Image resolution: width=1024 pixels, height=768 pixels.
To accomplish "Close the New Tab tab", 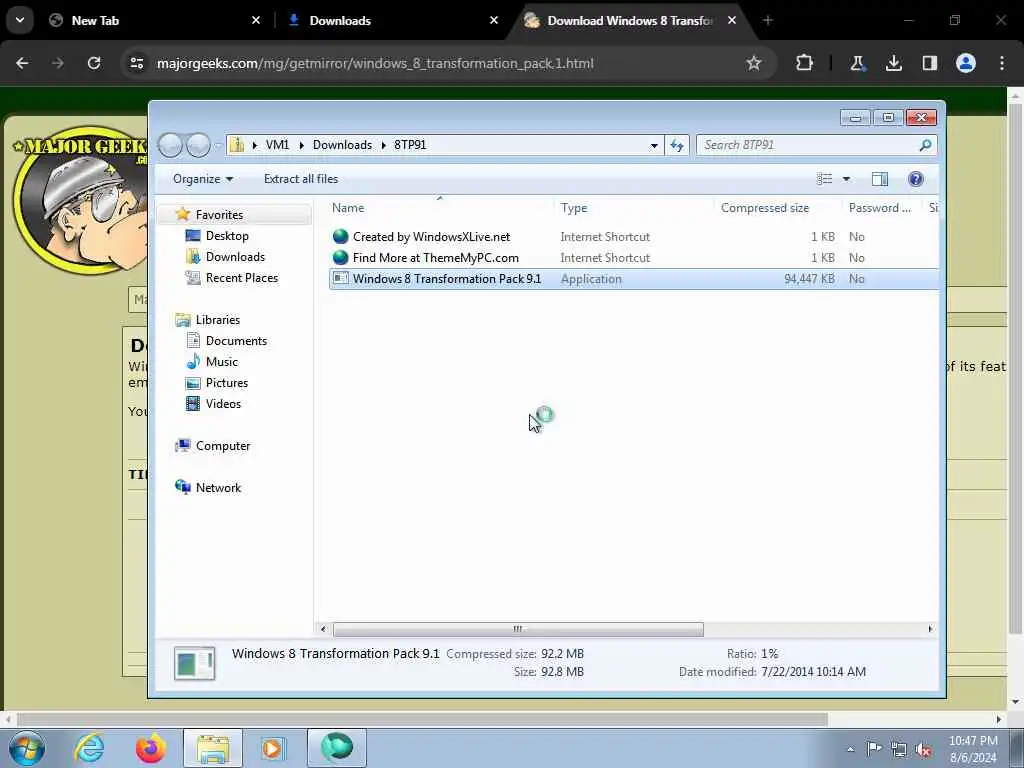I will click(256, 20).
